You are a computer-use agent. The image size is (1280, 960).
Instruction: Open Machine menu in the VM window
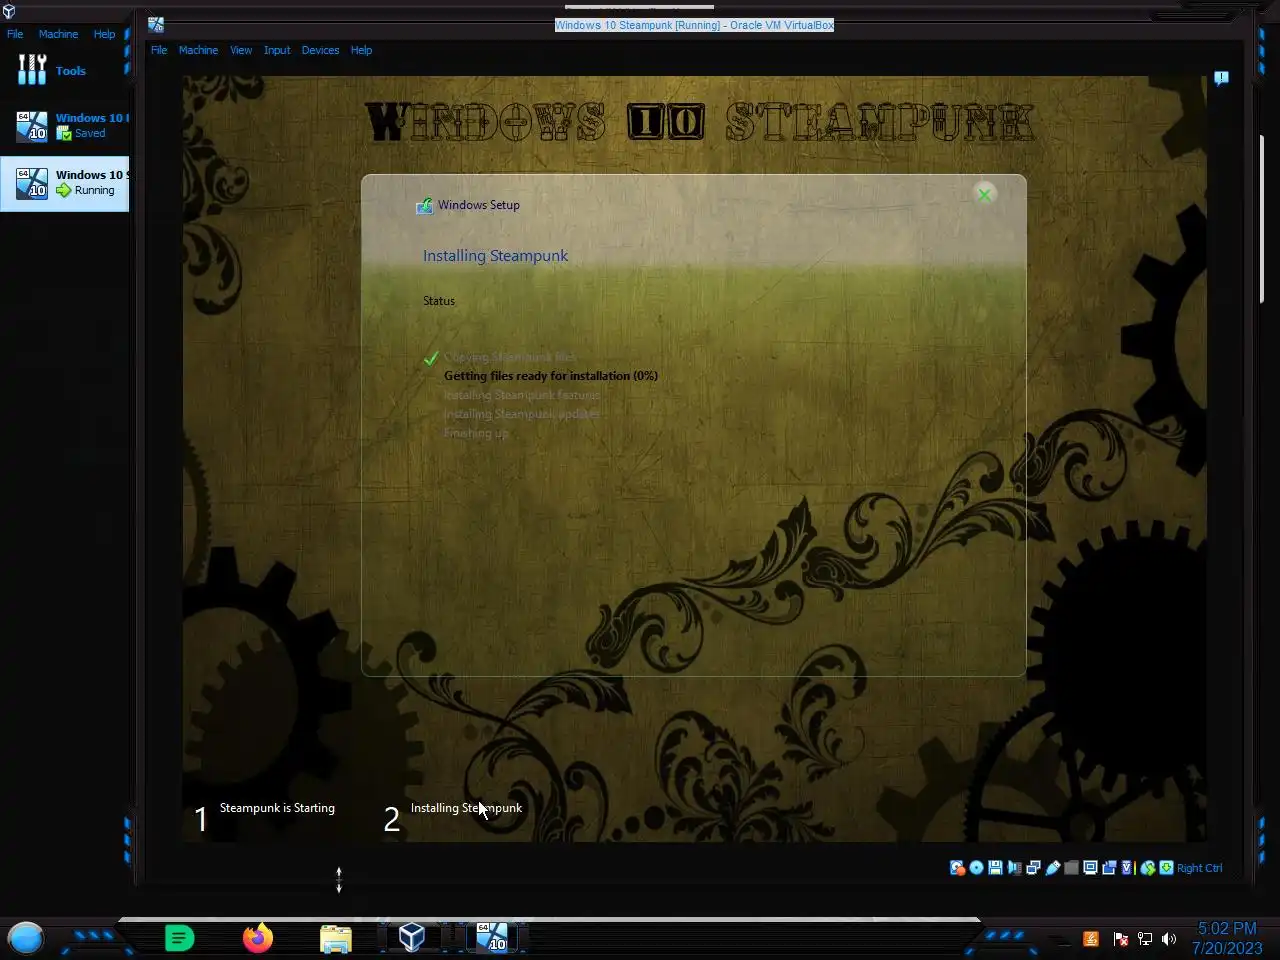tap(198, 50)
